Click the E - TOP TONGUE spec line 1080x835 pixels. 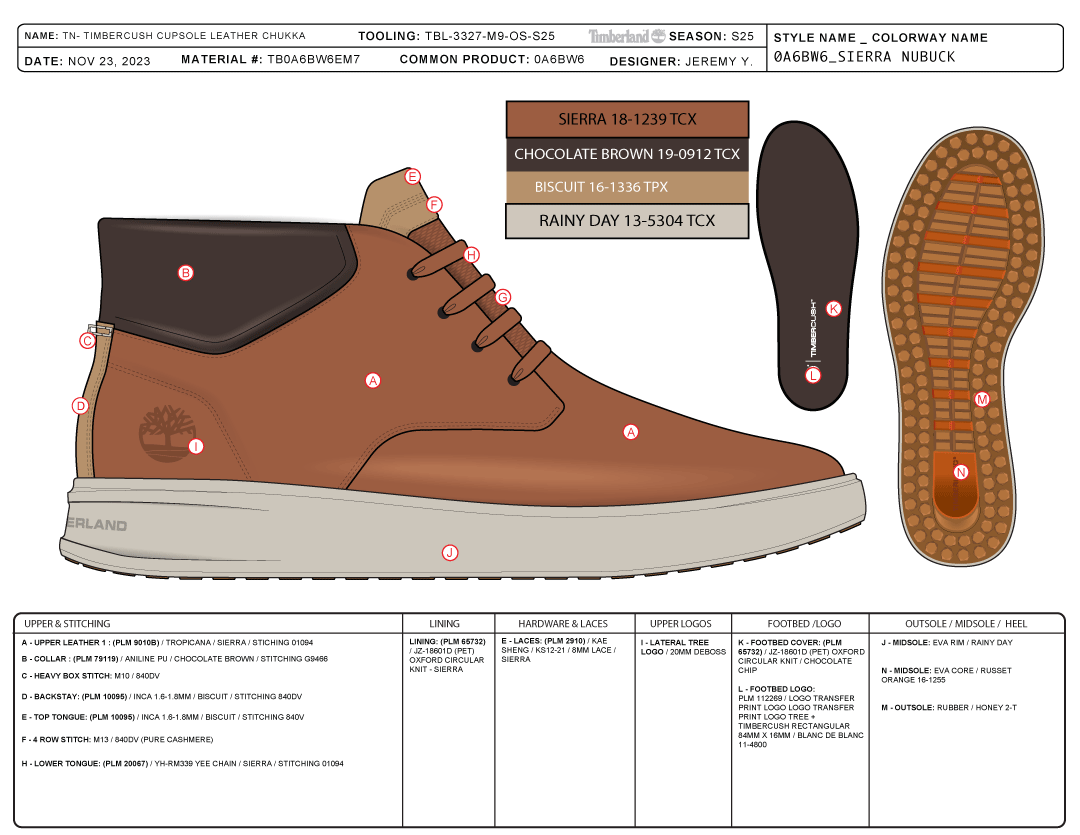pos(163,717)
